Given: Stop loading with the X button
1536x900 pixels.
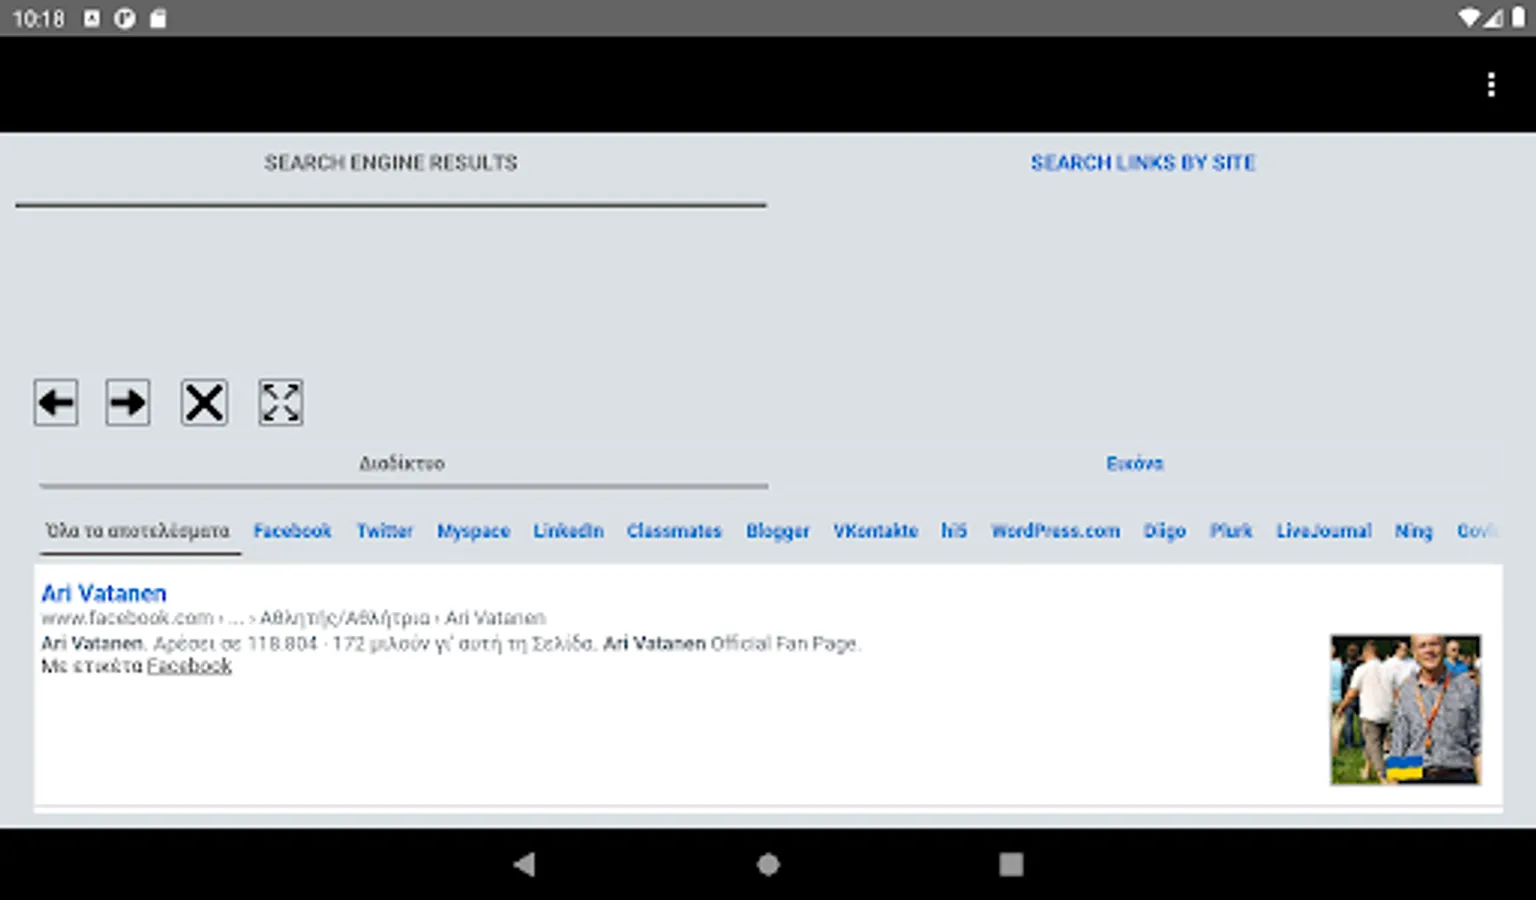Looking at the screenshot, I should (x=204, y=403).
